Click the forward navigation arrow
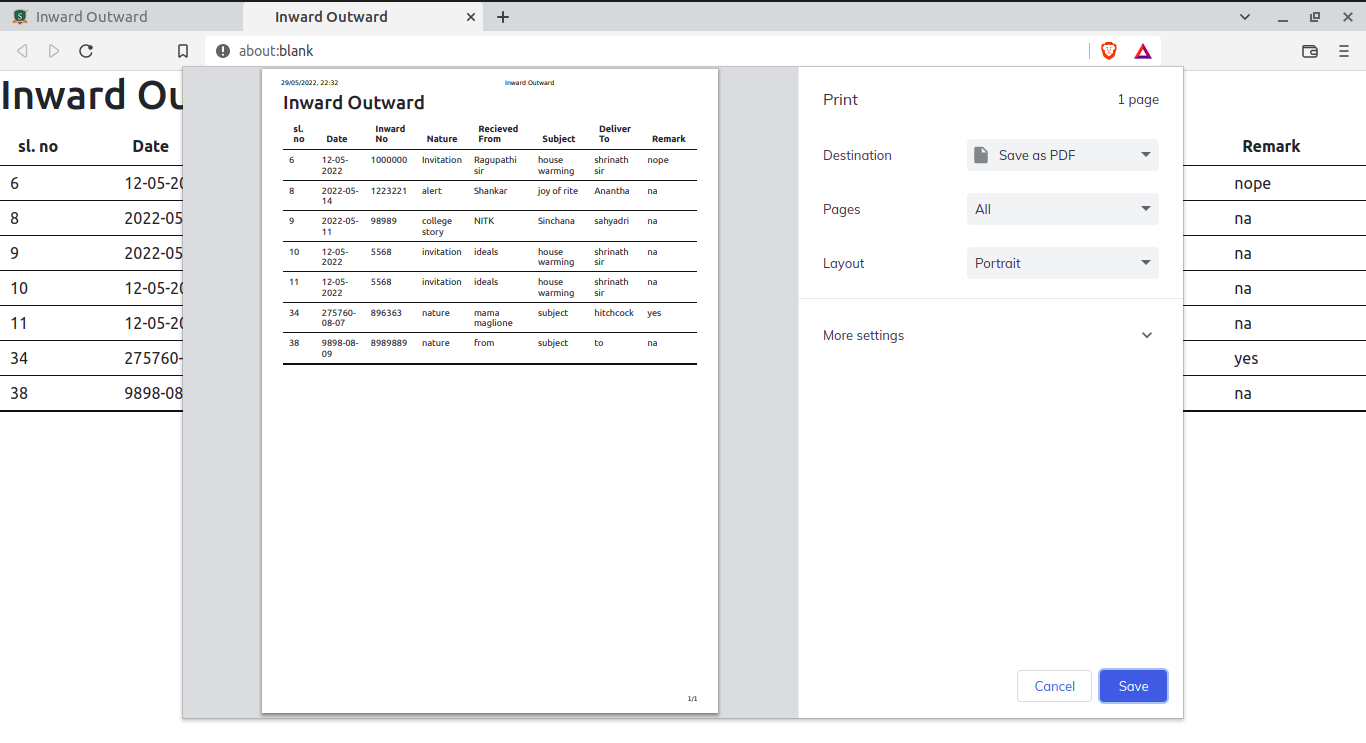Screen dimensions: 1366x743 point(54,51)
